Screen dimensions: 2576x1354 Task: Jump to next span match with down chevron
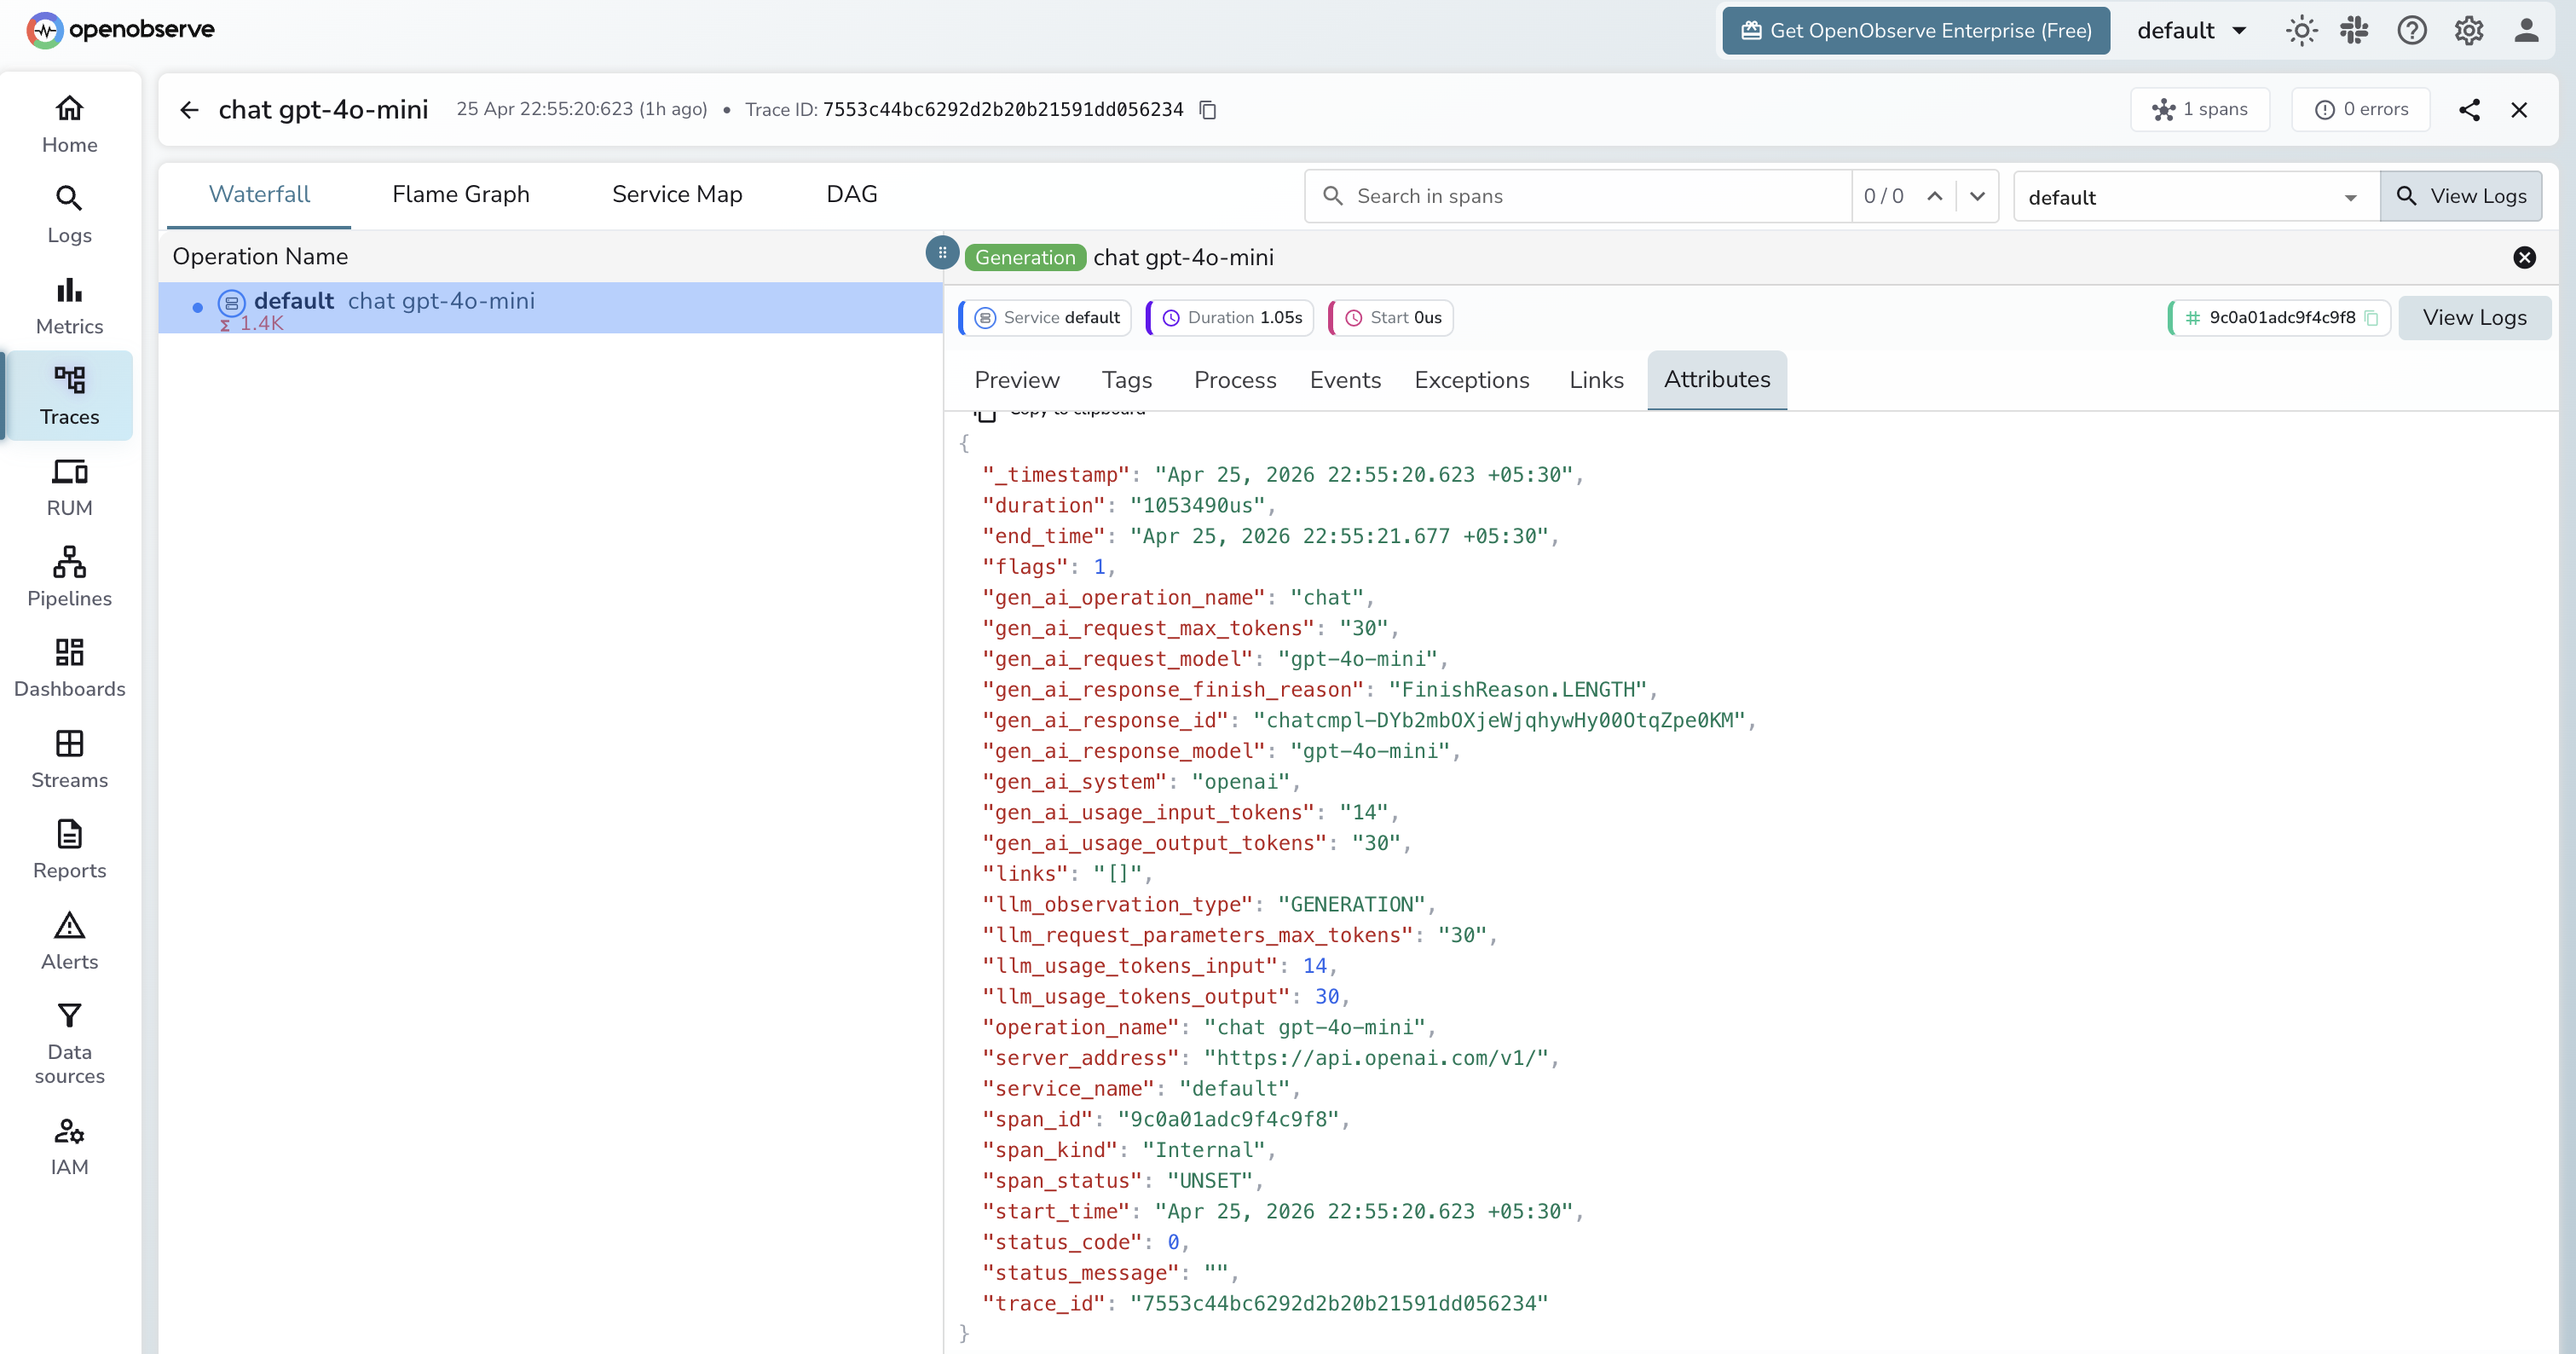pyautogui.click(x=1978, y=196)
